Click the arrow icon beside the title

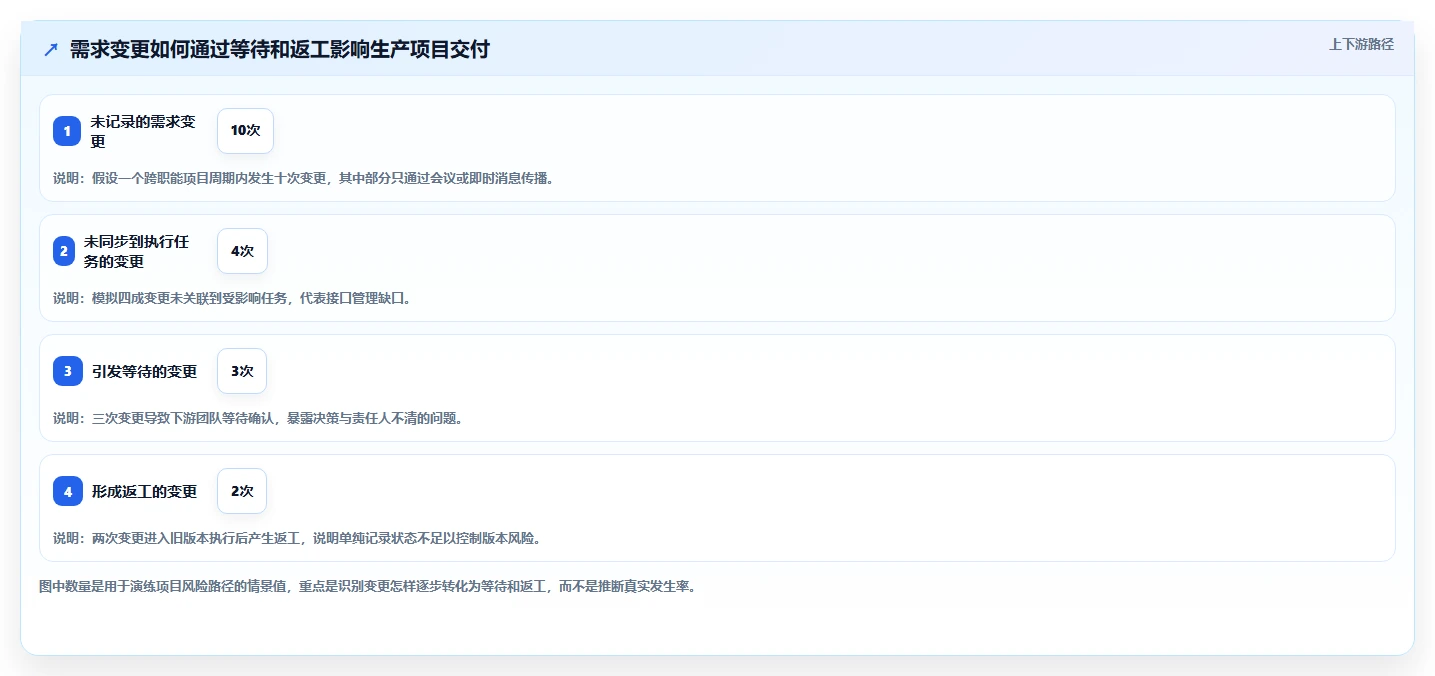click(x=51, y=49)
